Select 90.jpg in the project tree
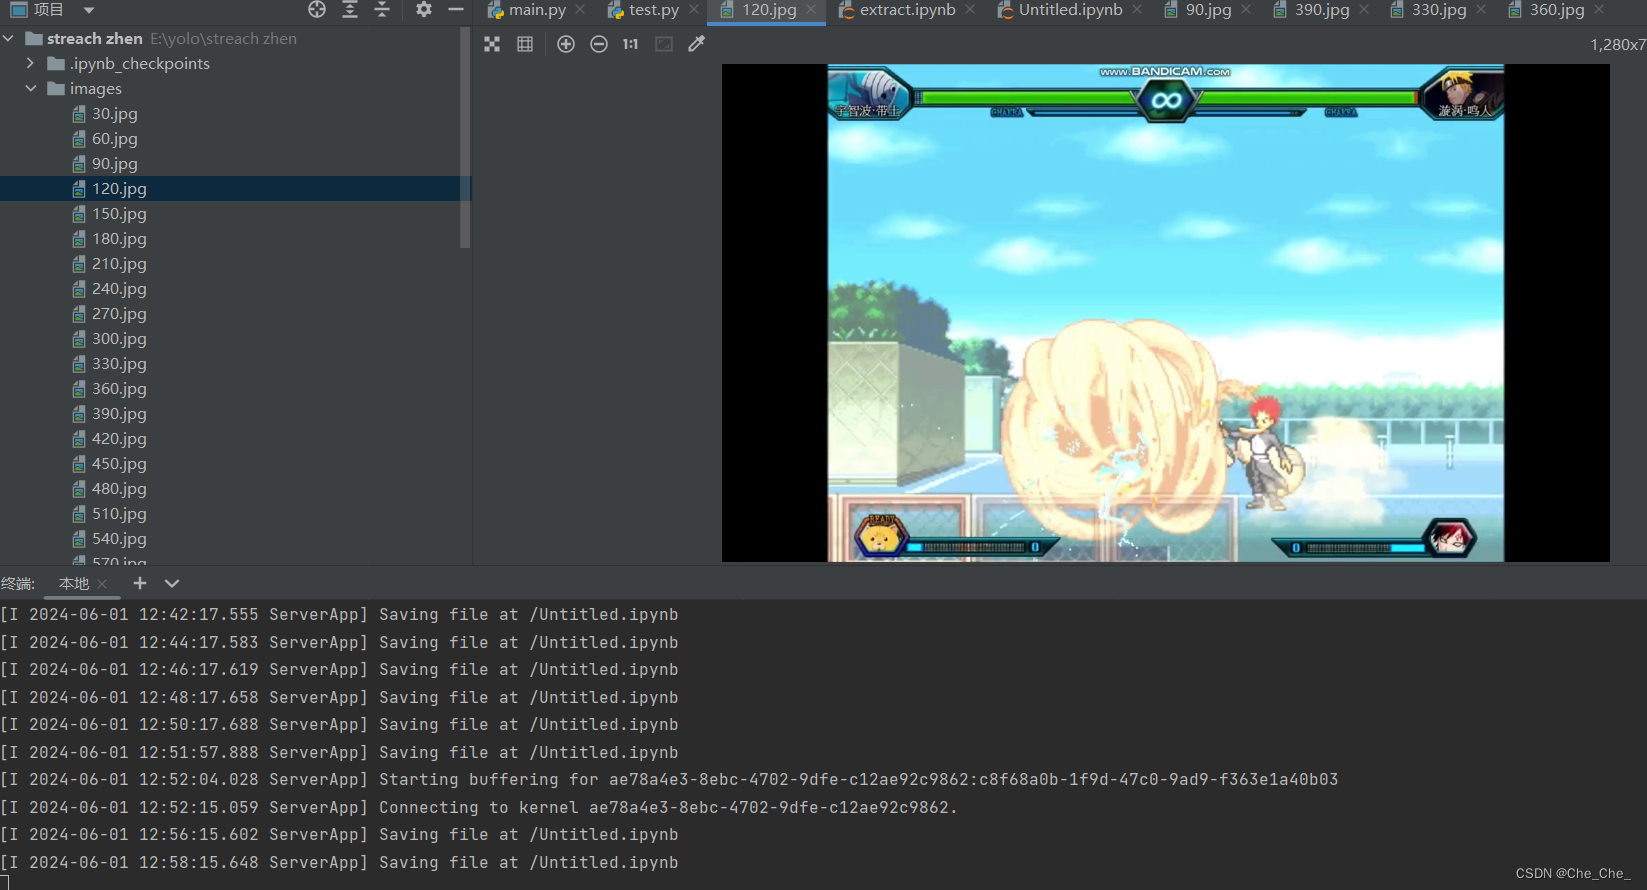 click(114, 164)
